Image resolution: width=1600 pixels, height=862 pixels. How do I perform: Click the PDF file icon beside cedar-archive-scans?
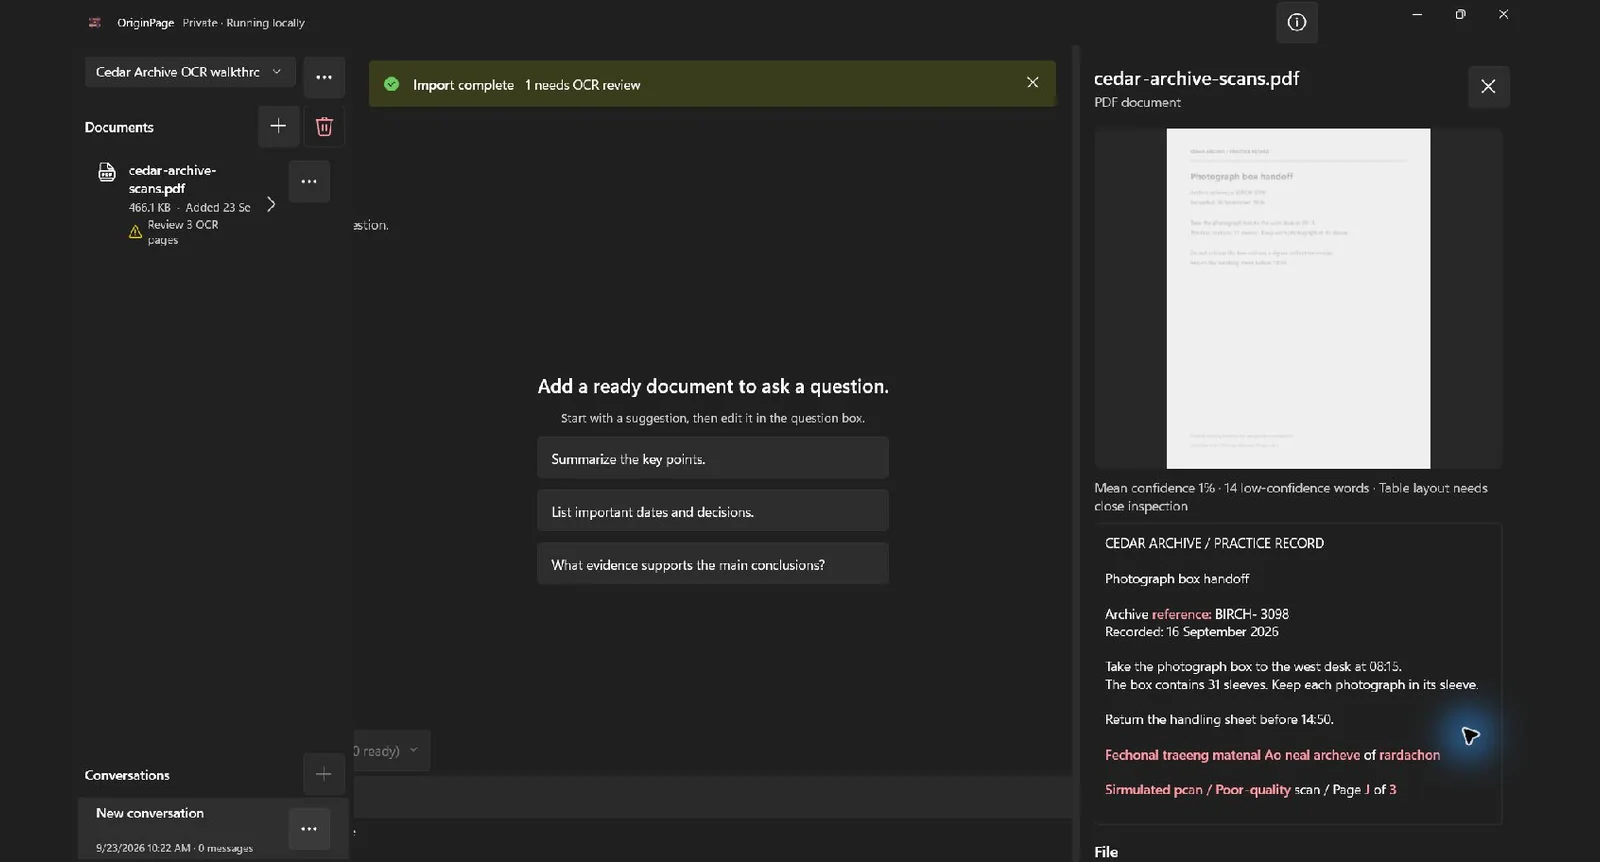click(x=107, y=172)
